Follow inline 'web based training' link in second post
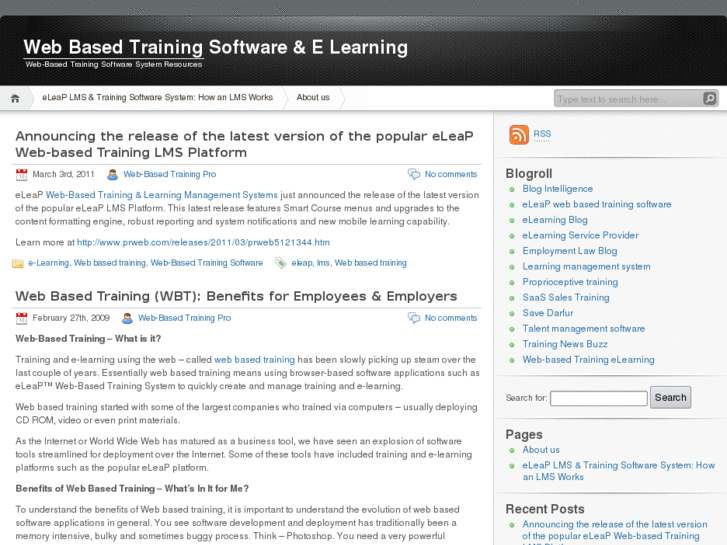 [255, 360]
